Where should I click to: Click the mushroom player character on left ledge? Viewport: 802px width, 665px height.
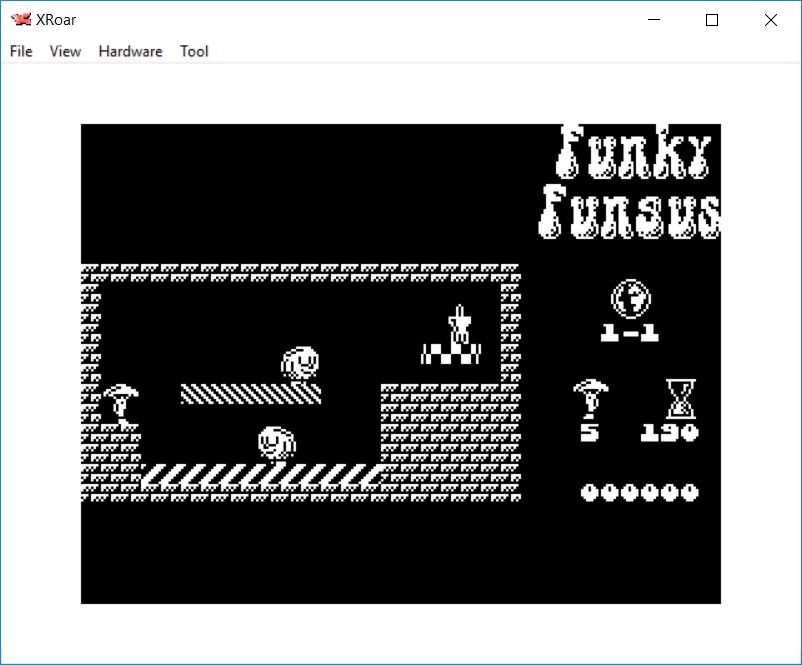click(x=120, y=405)
